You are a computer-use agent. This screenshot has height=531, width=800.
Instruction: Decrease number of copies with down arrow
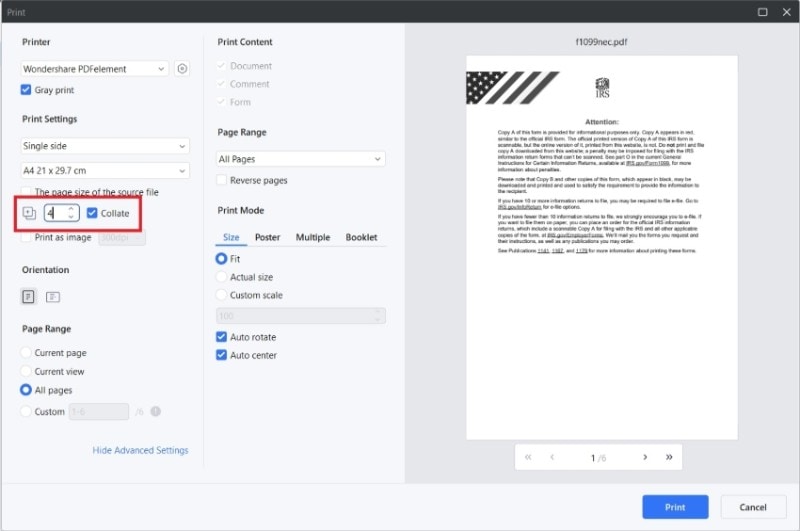pyautogui.click(x=71, y=217)
